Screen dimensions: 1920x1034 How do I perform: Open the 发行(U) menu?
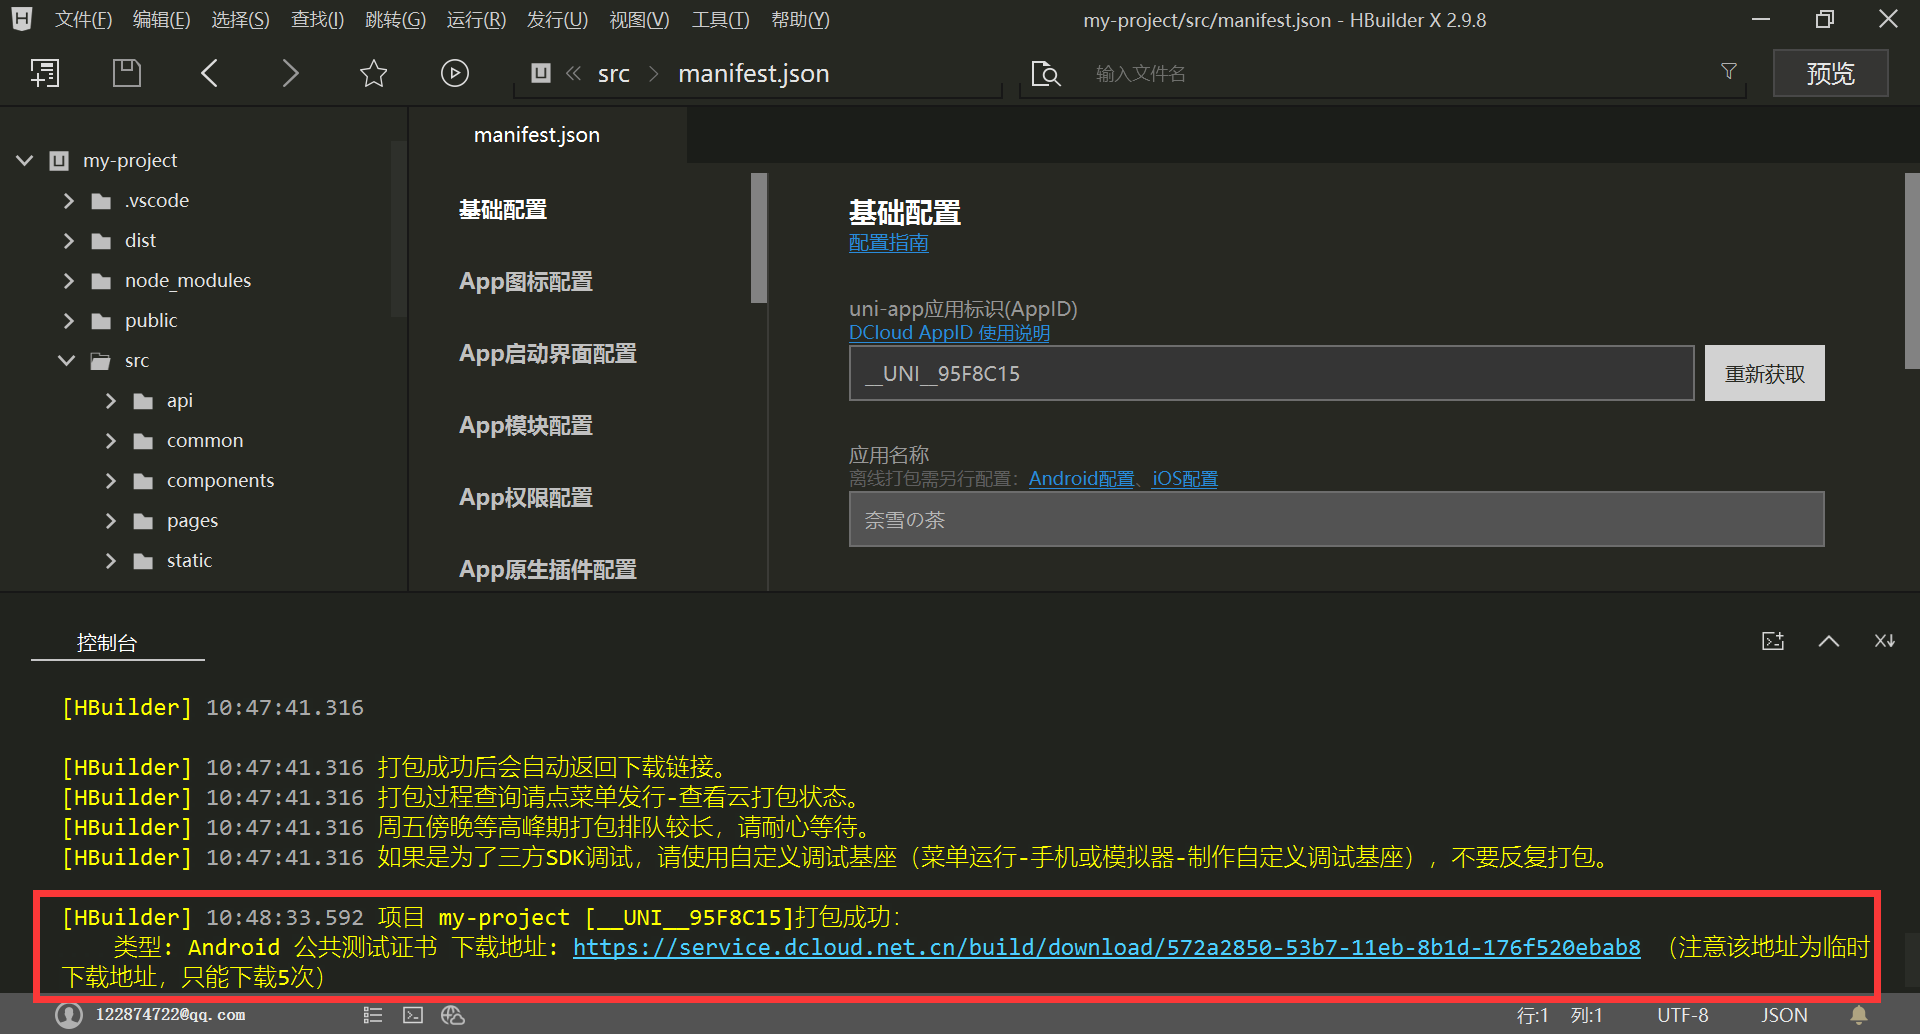[x=557, y=19]
